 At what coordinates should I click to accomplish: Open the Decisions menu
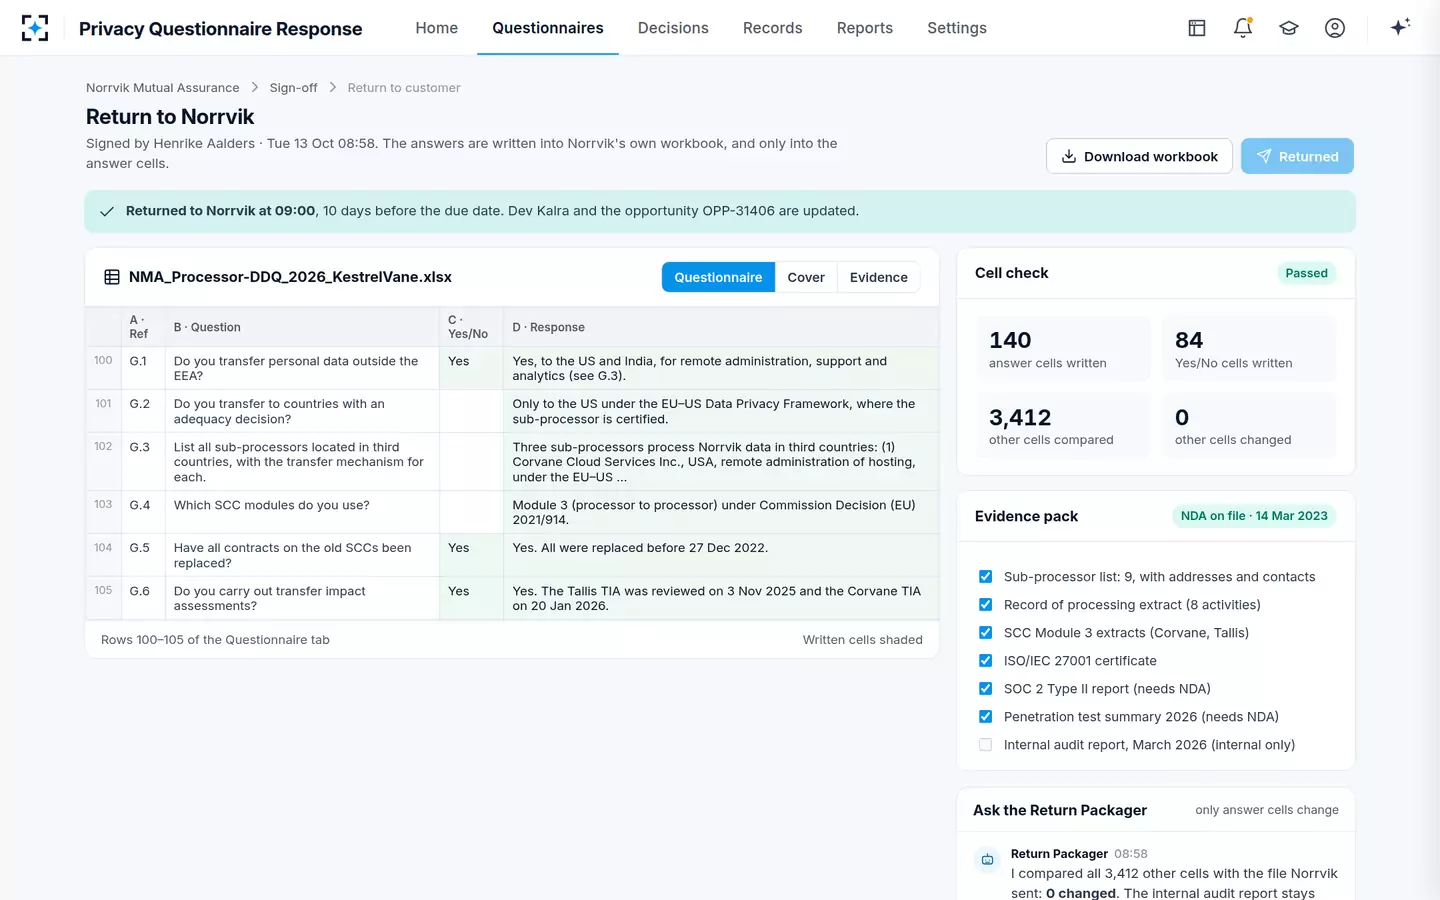[673, 28]
